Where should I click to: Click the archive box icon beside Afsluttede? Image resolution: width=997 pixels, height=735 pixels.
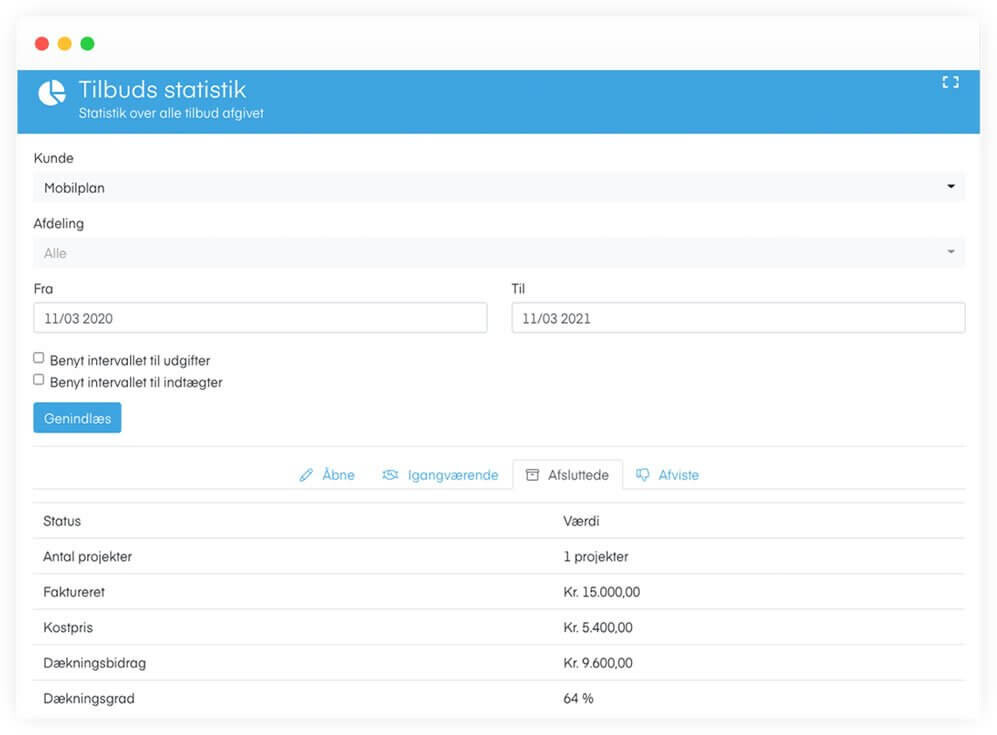pyautogui.click(x=532, y=475)
